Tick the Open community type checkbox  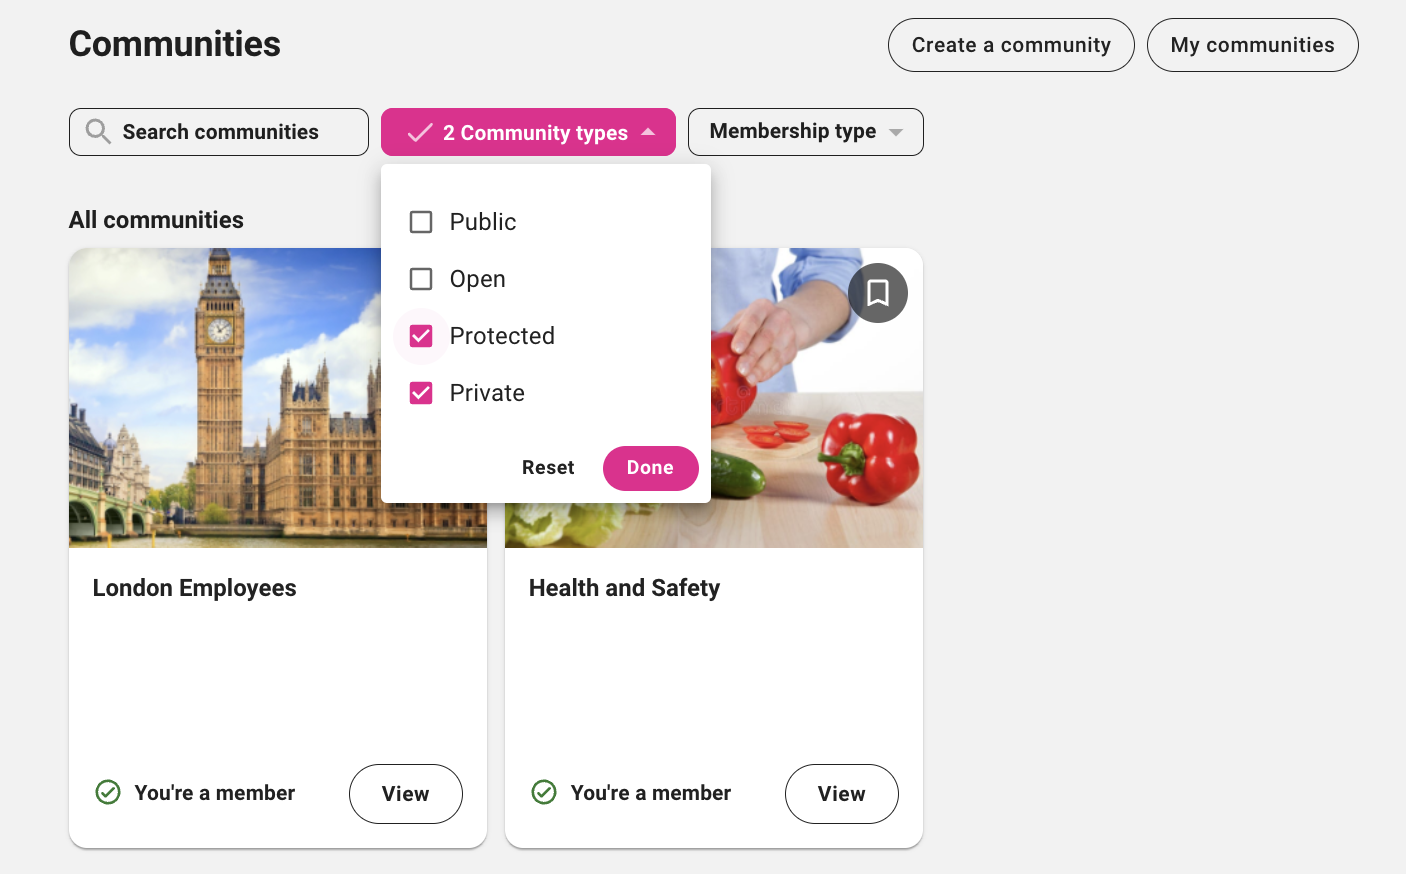click(x=421, y=279)
